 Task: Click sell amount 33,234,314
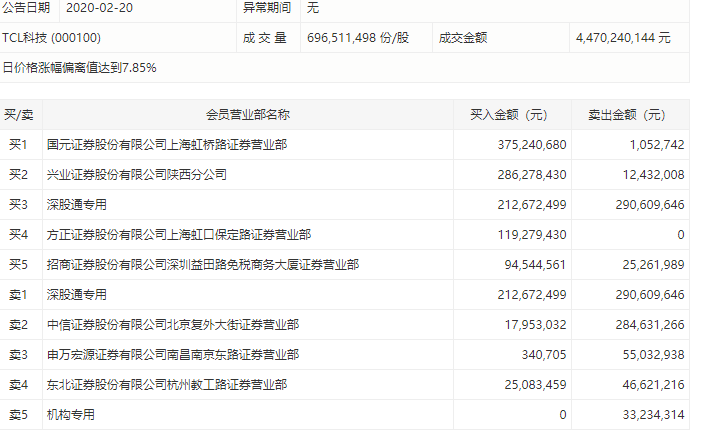[653, 415]
